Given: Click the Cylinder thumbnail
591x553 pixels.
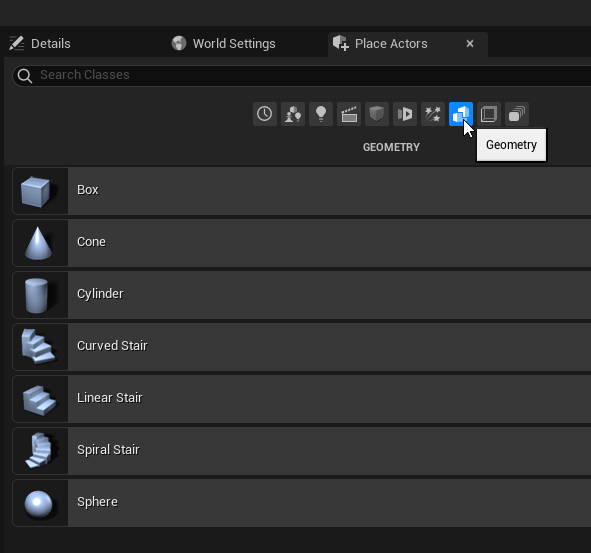Looking at the screenshot, I should pyautogui.click(x=40, y=295).
